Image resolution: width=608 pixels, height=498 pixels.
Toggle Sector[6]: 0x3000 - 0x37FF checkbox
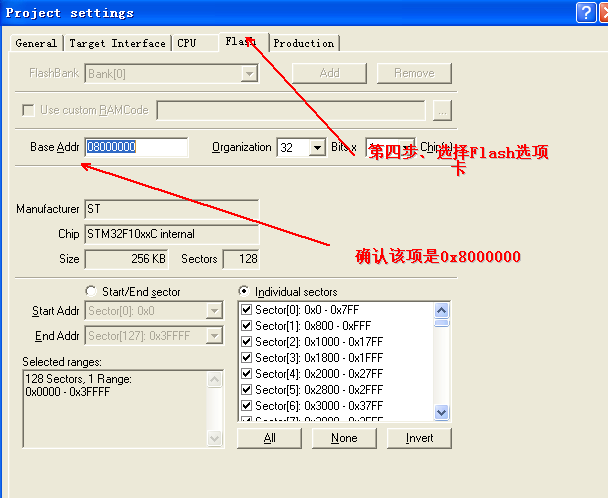[x=247, y=405]
